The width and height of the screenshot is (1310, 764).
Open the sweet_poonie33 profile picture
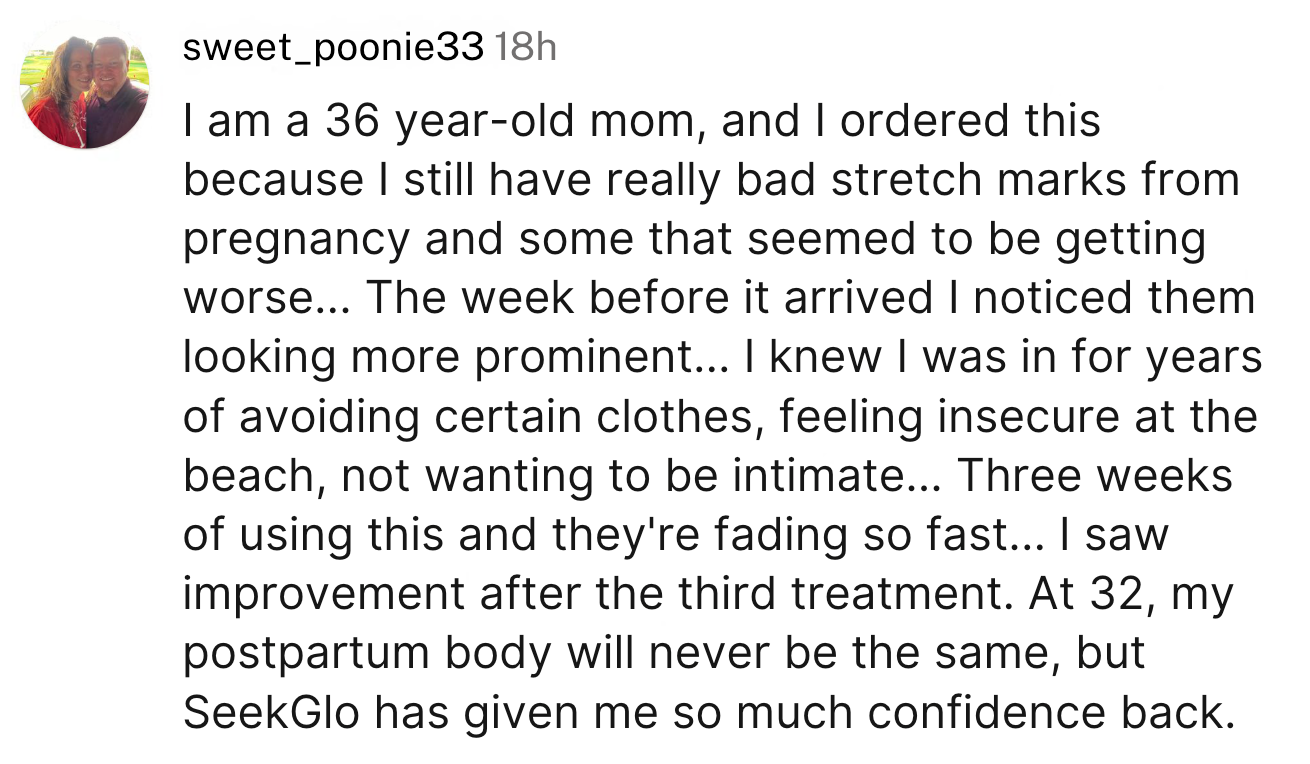click(x=85, y=85)
